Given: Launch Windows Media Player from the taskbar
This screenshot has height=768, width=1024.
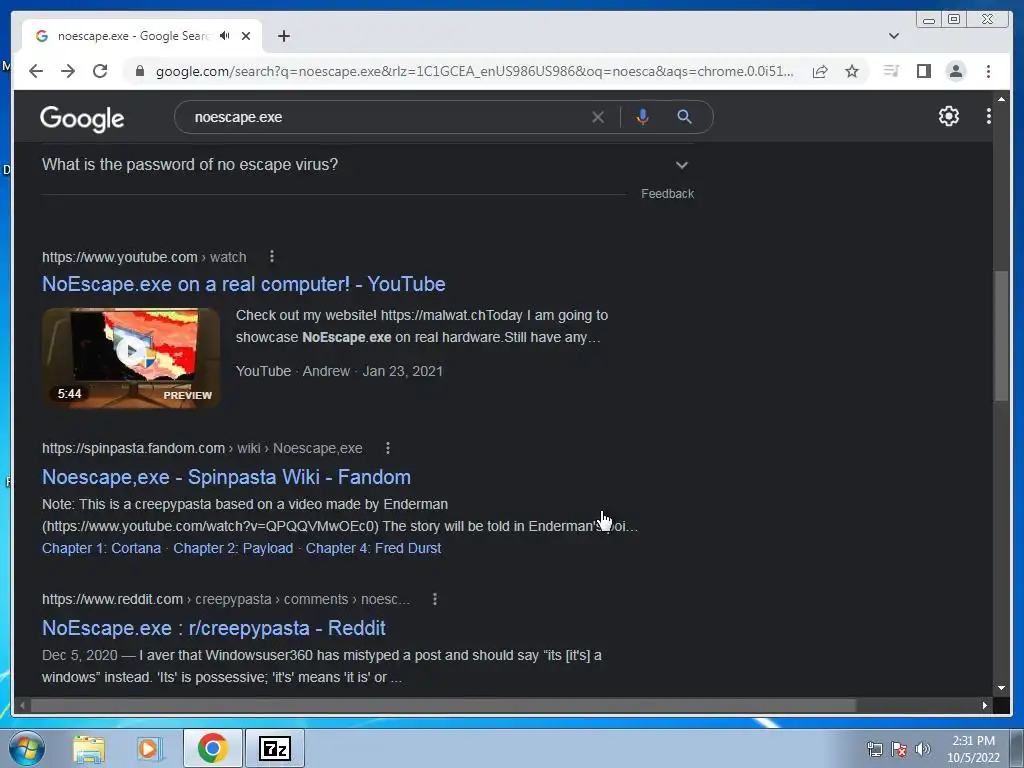Looking at the screenshot, I should (x=149, y=749).
